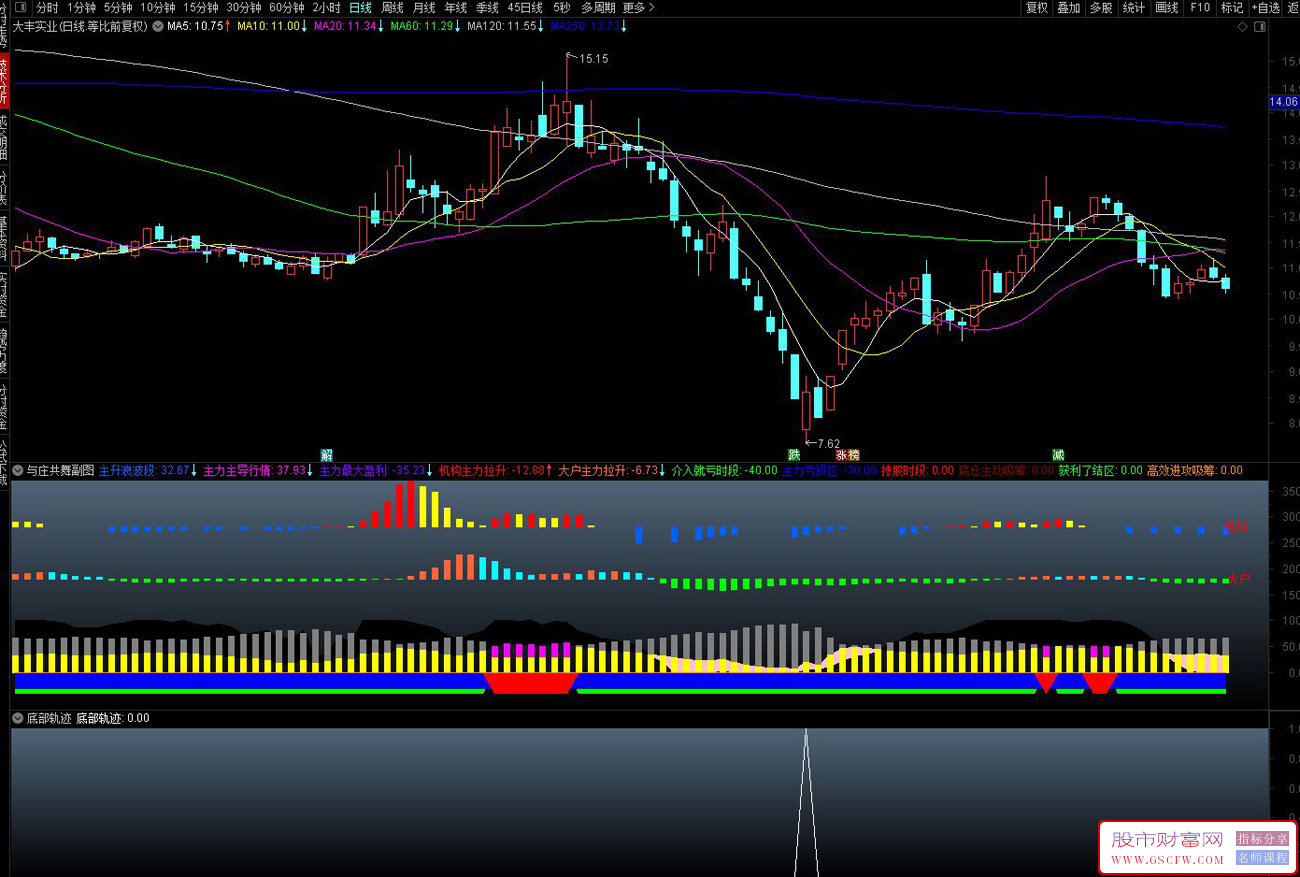Click the 跌 marker near the 7.62 low

click(793, 455)
